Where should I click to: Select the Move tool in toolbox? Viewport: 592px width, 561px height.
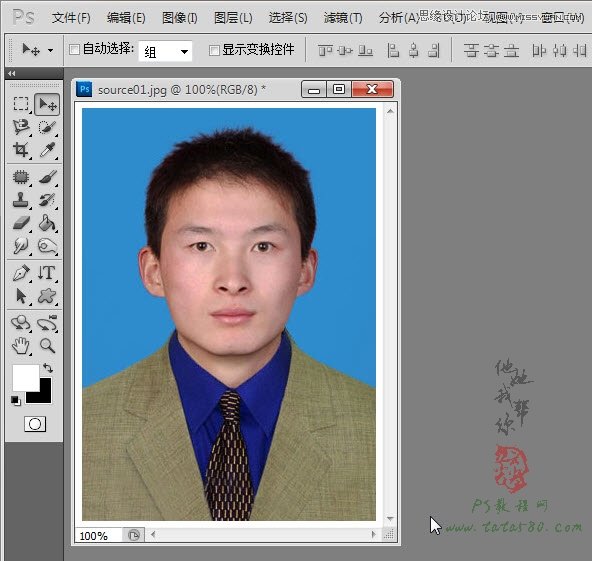click(x=47, y=104)
